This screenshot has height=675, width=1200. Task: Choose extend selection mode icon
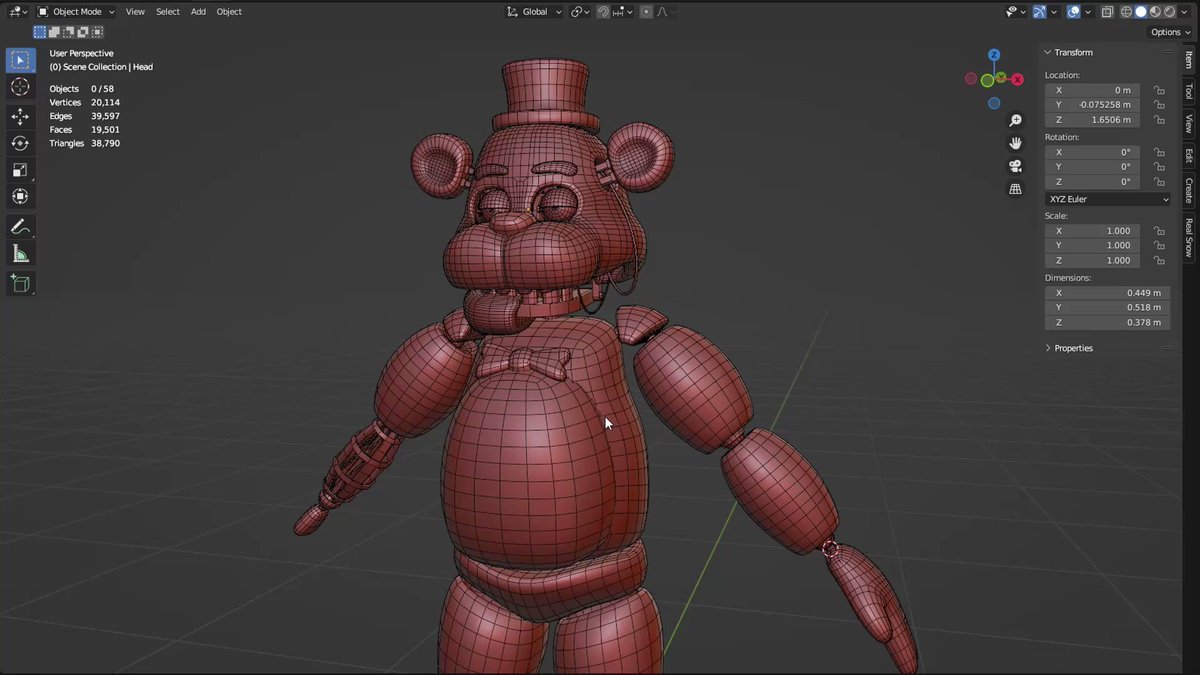click(55, 32)
